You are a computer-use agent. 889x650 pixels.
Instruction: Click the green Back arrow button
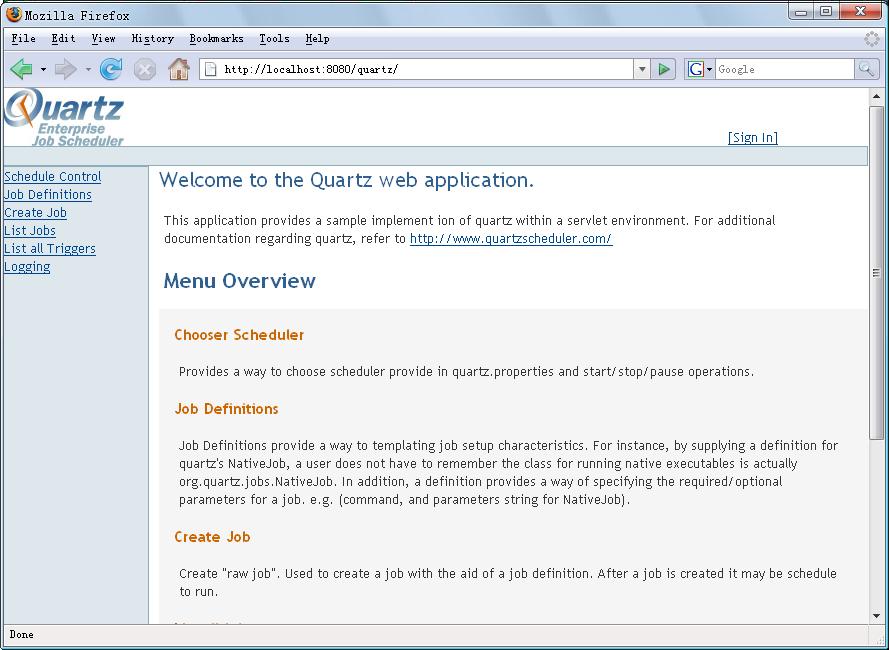pos(22,69)
